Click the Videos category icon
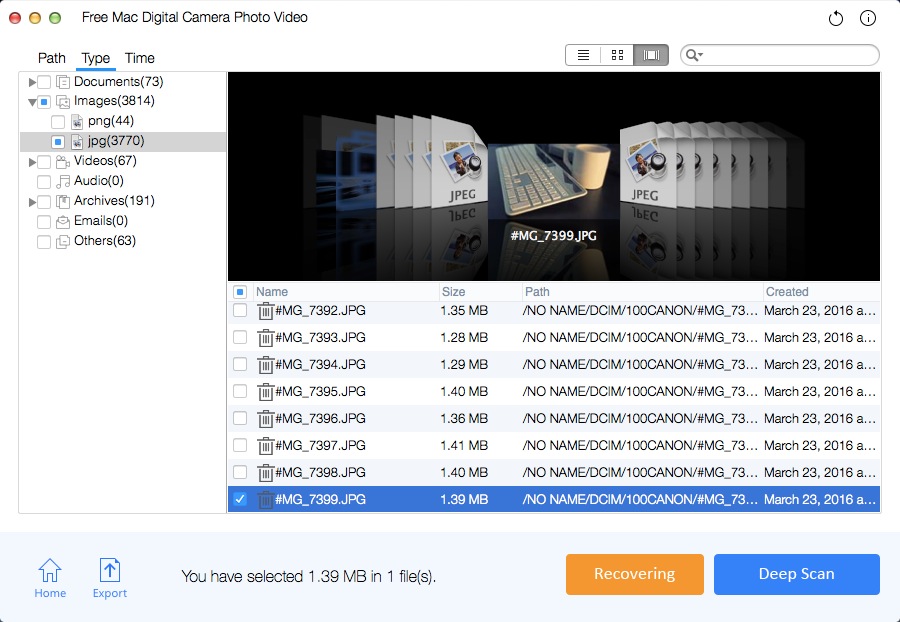 pos(63,162)
